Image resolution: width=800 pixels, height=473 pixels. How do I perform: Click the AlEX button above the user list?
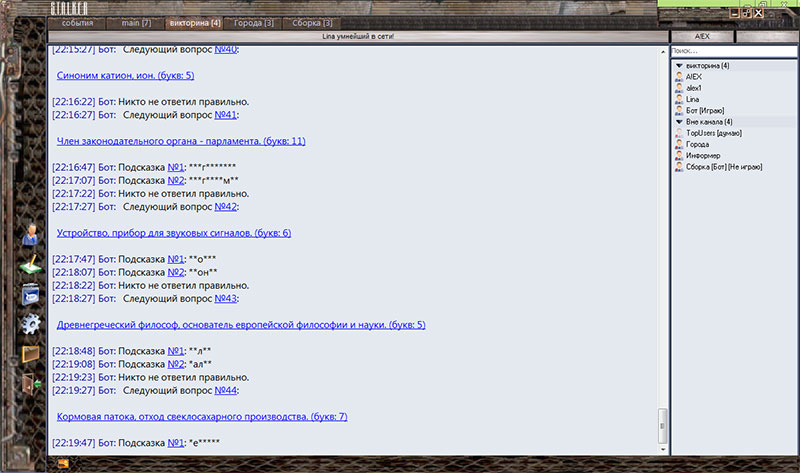tap(702, 35)
